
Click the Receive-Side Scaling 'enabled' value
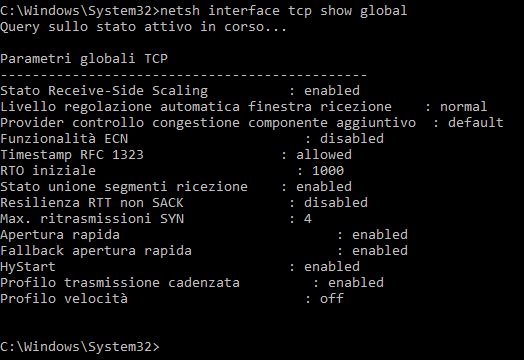click(332, 91)
